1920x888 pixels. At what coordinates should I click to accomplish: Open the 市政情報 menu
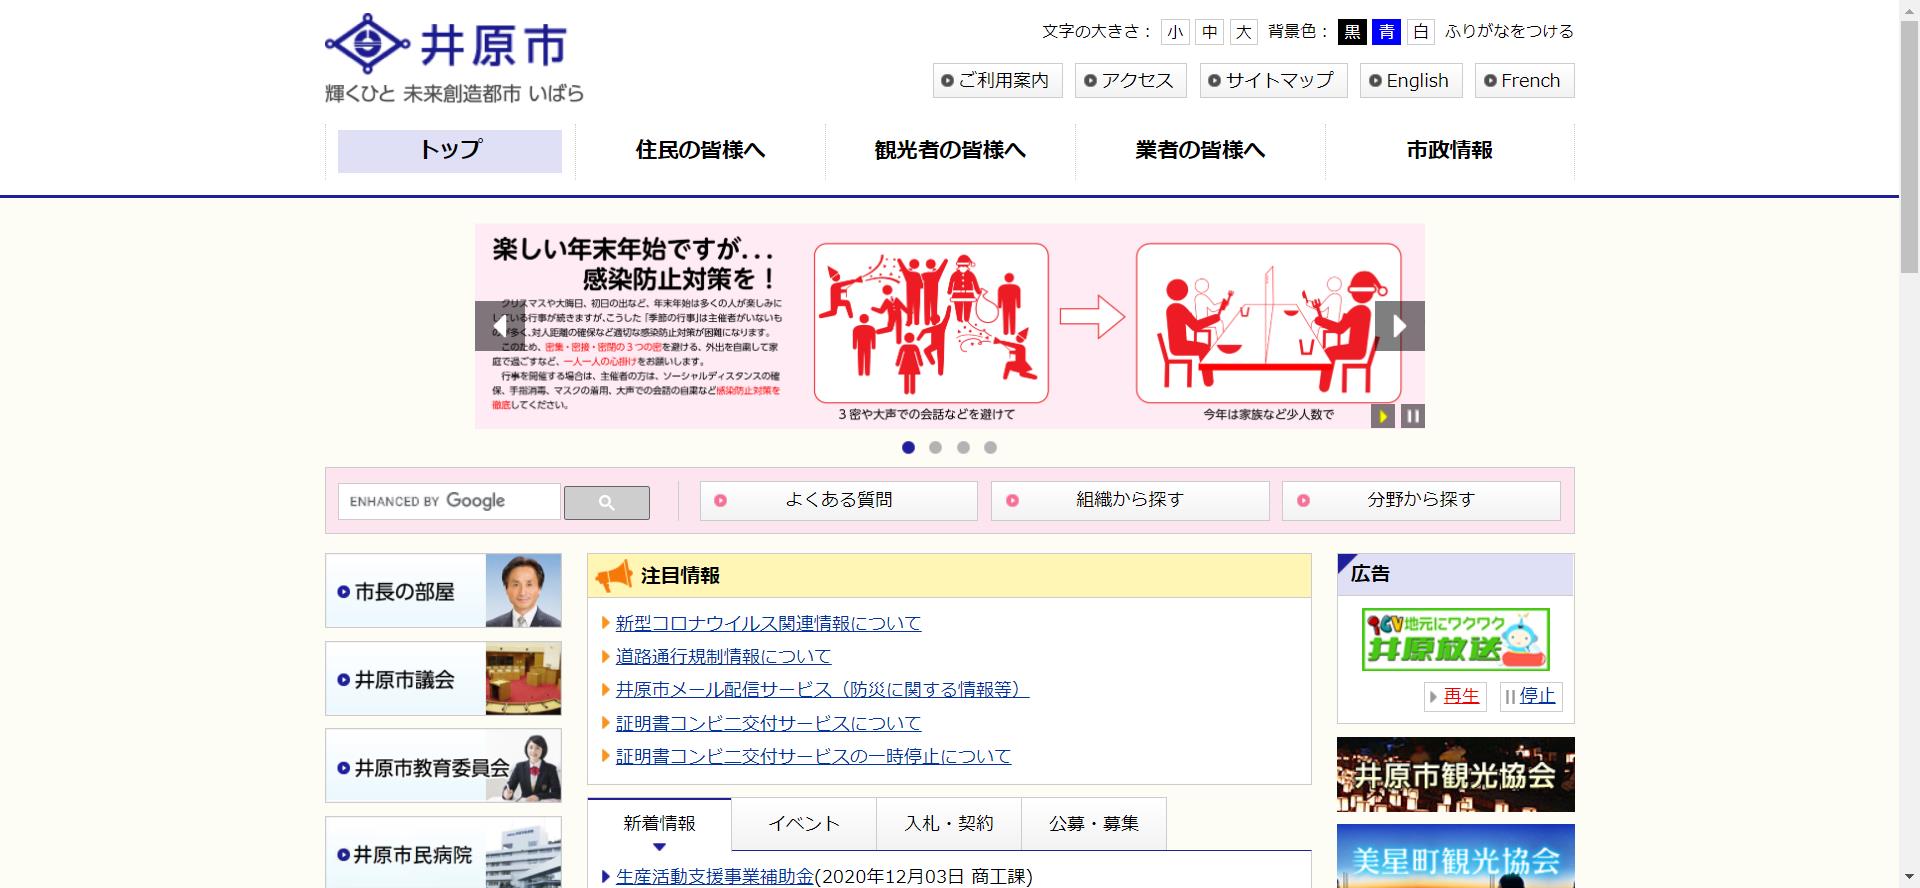coord(1449,151)
